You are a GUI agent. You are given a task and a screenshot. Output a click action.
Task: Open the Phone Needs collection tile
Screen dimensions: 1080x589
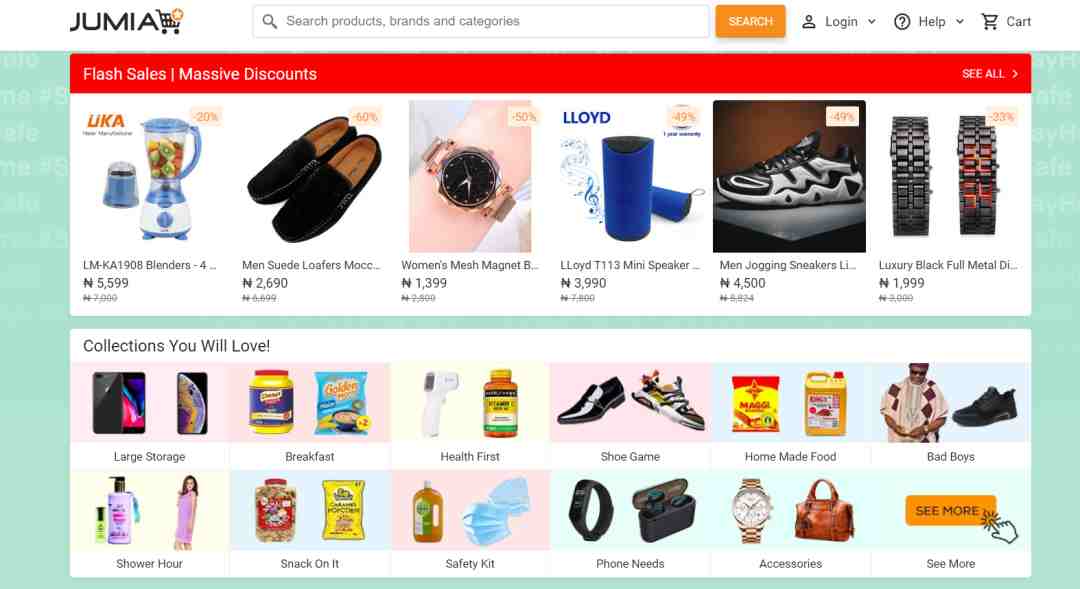630,524
